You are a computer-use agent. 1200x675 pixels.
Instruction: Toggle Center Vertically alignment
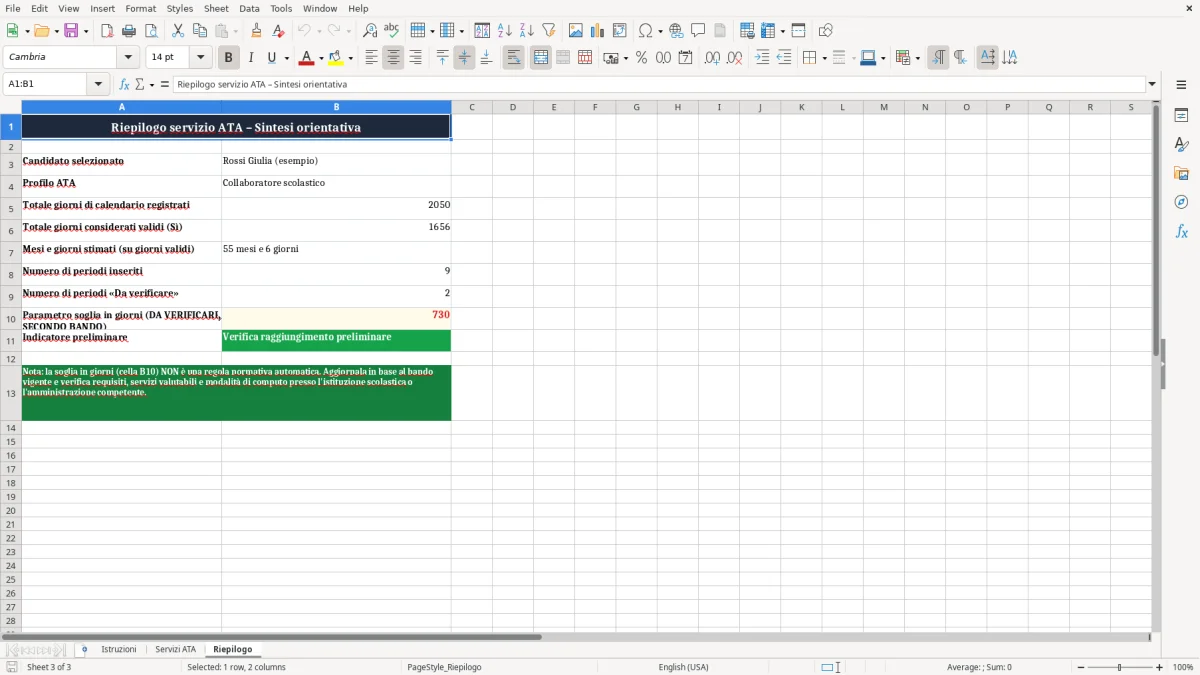point(464,58)
